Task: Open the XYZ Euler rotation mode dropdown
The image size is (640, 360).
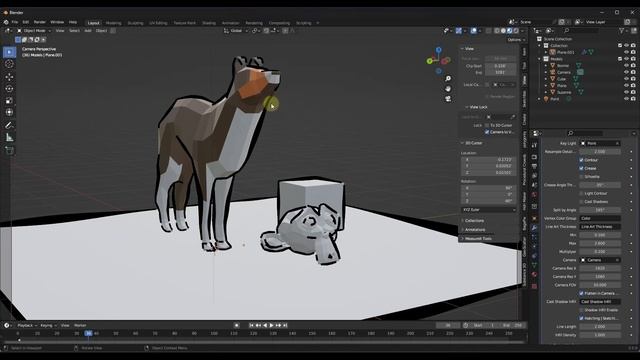Action: pos(489,210)
